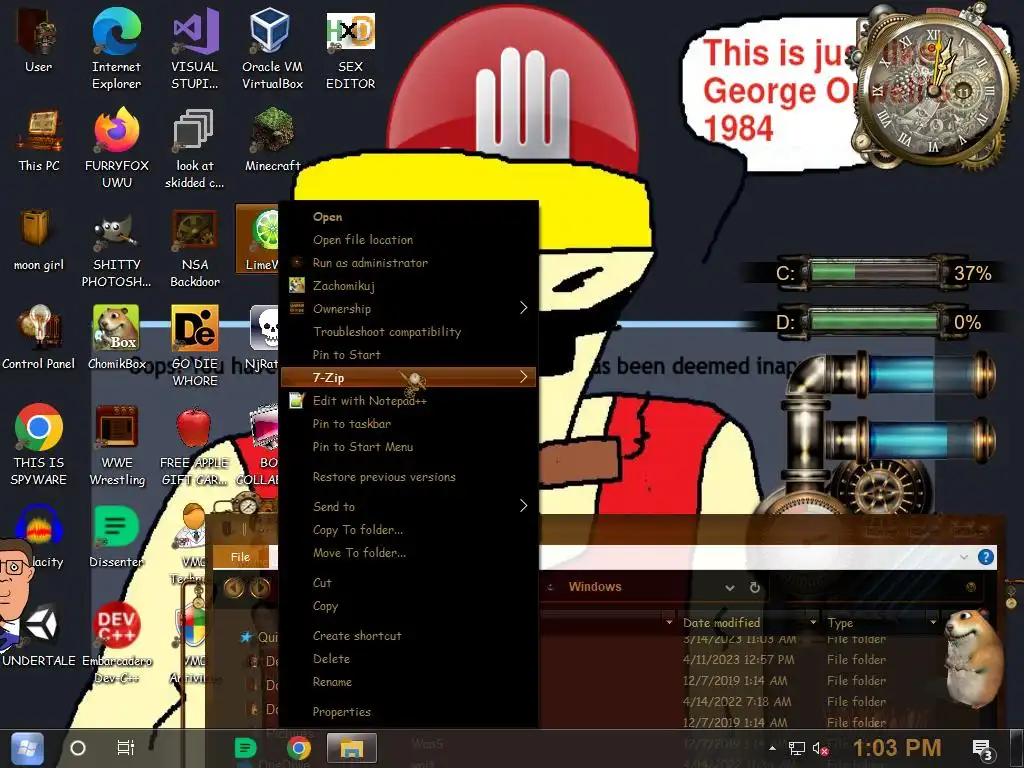Screen dimensions: 1024x768
Task: Open the This PC icon
Action: click(39, 140)
